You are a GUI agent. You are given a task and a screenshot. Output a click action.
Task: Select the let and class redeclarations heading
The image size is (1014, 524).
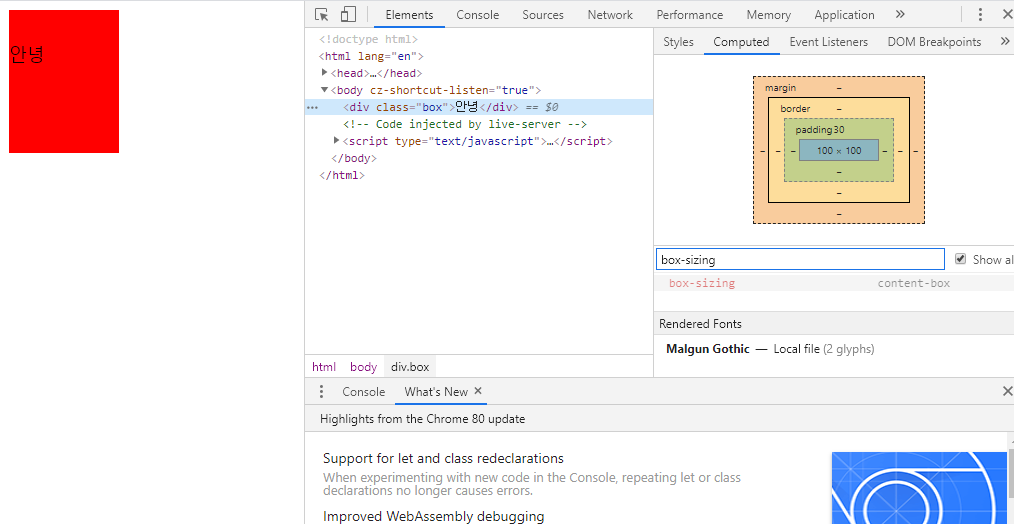click(443, 458)
